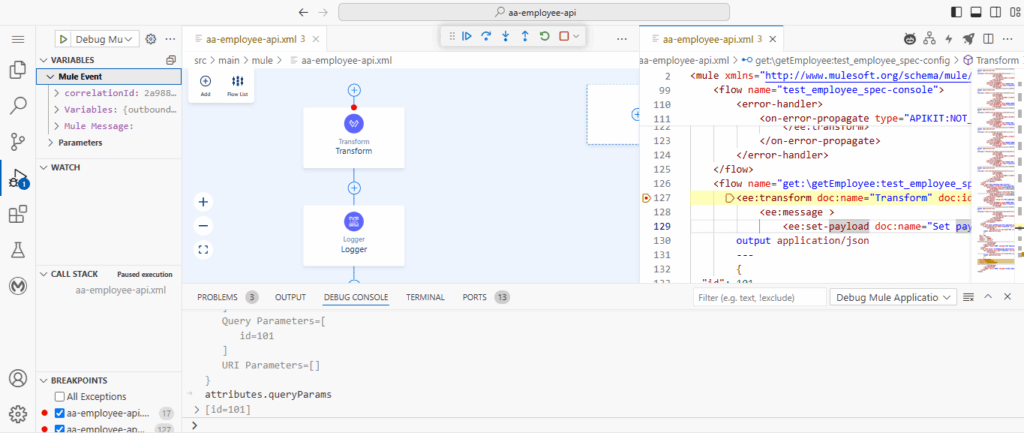Open the customize layout control
This screenshot has height=433, width=1024.
1014,12
